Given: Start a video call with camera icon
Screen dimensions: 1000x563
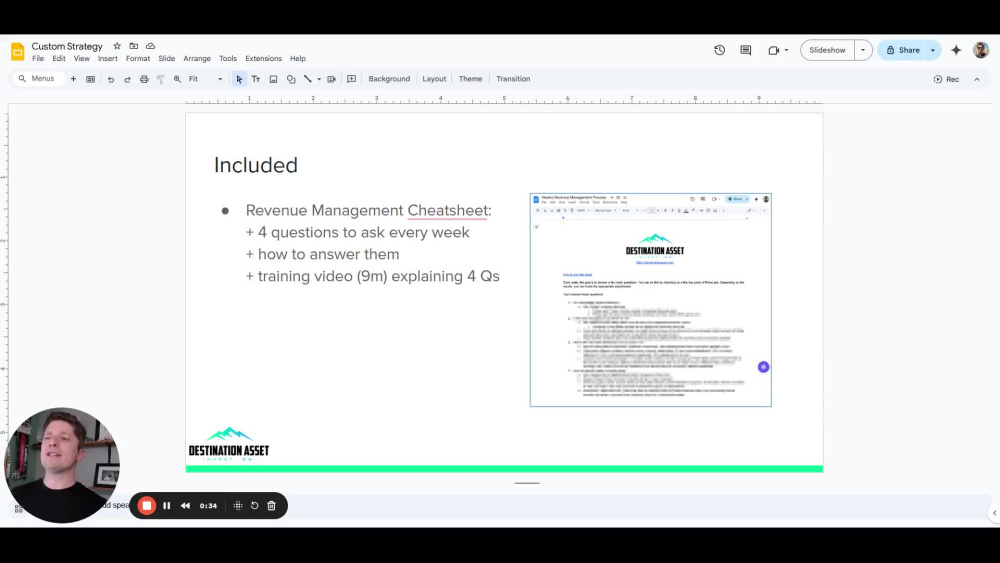Looking at the screenshot, I should (x=774, y=50).
